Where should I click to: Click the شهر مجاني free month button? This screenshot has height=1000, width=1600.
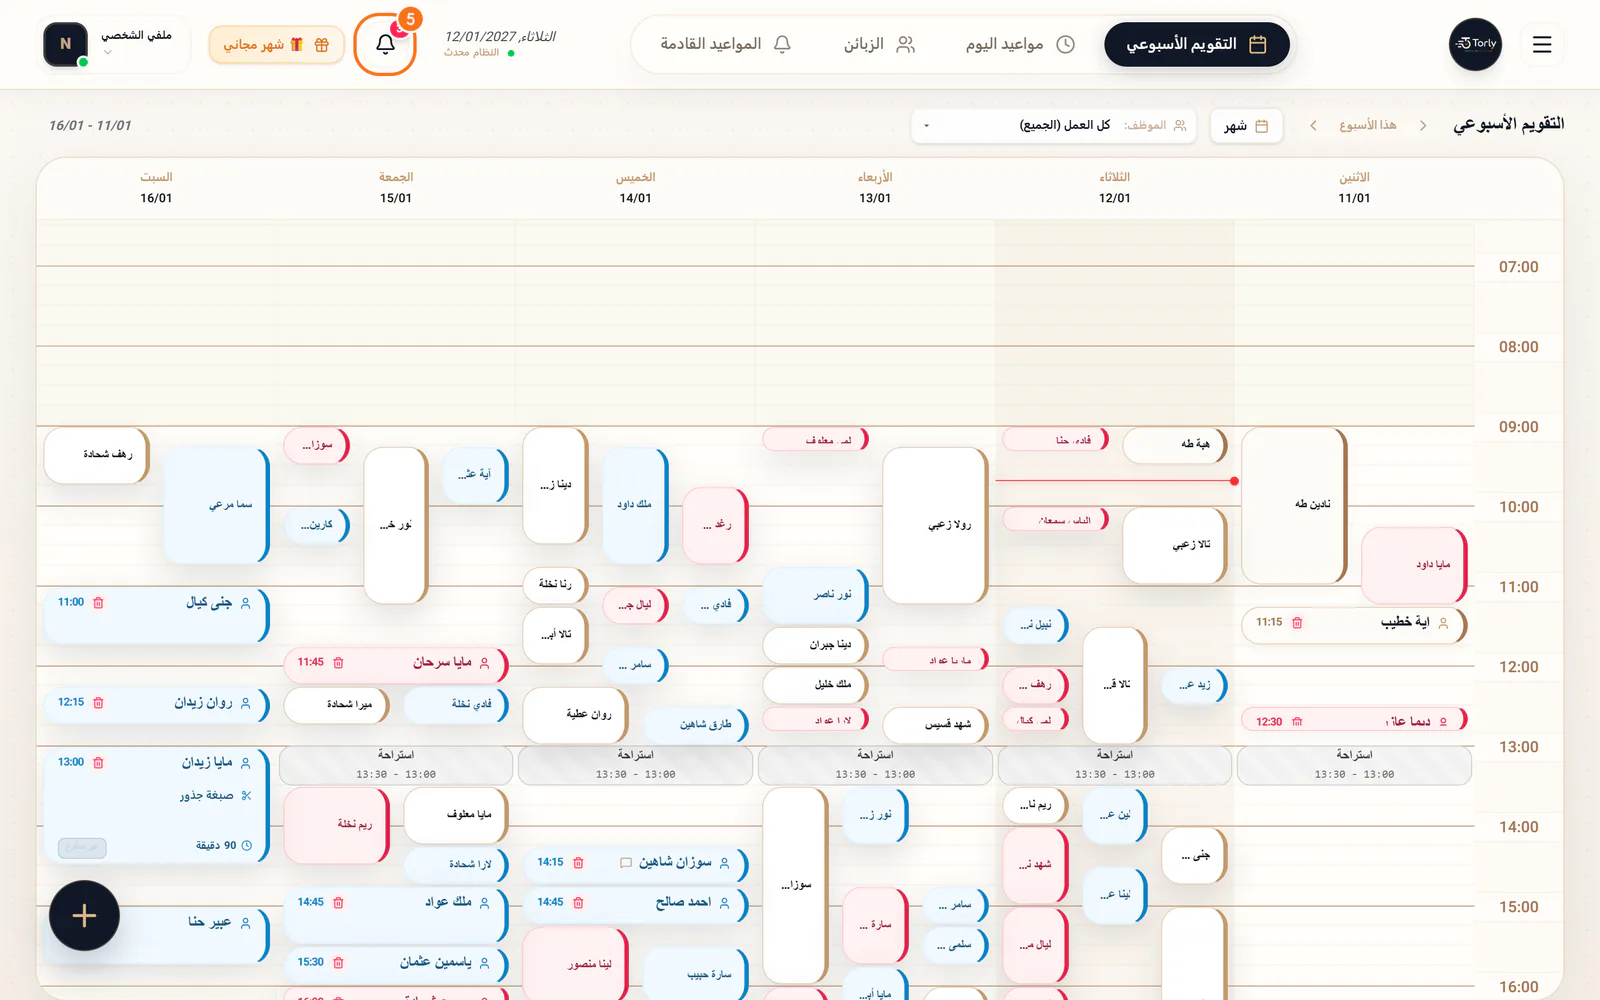coord(276,44)
